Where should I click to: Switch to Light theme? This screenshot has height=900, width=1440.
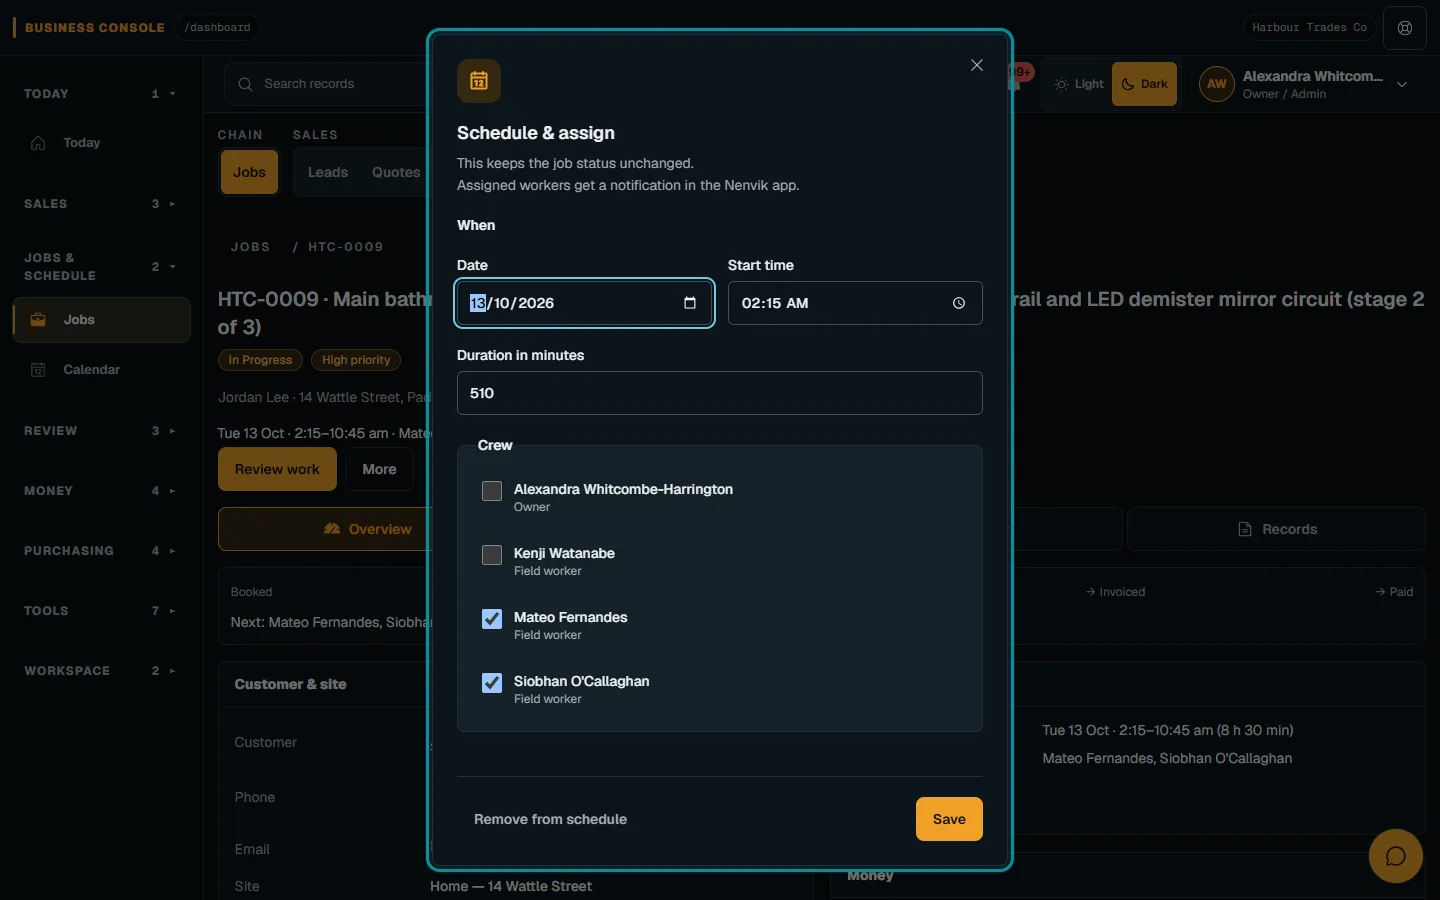pyautogui.click(x=1079, y=84)
